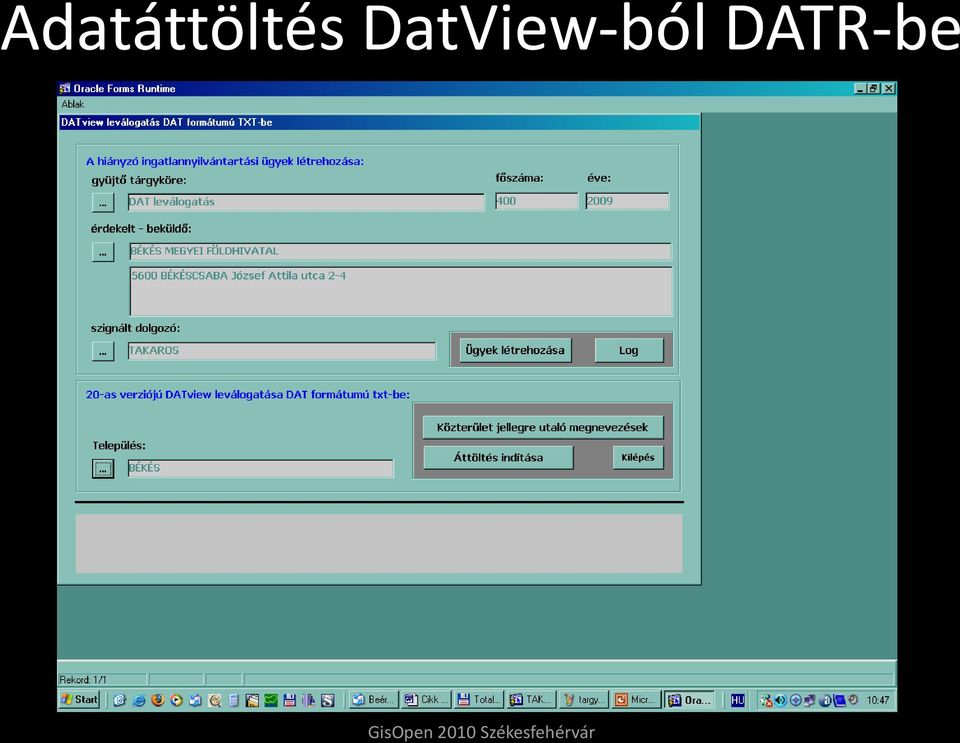Click the volume speaker tray icon
This screenshot has width=960, height=743.
coord(780,700)
